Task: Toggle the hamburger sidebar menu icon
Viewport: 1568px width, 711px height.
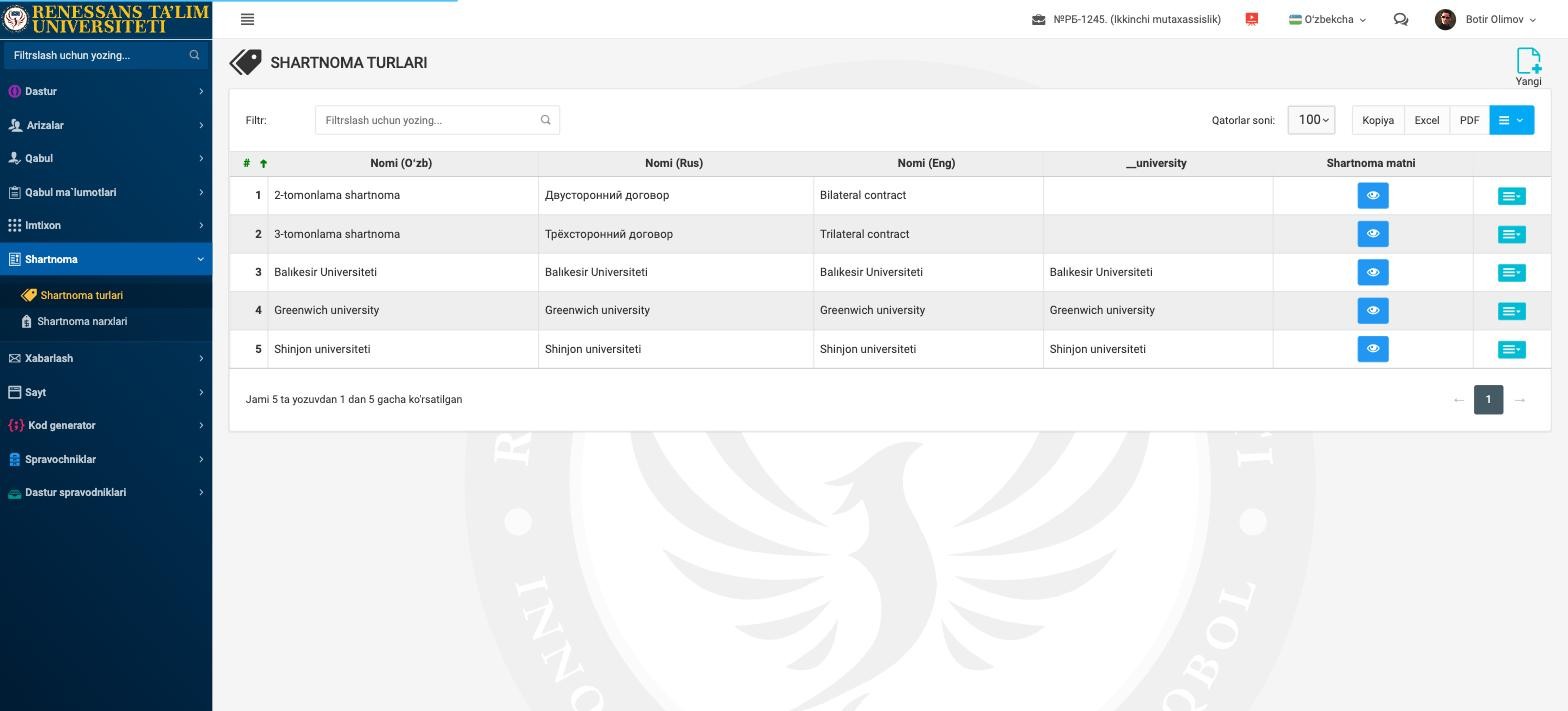Action: [x=248, y=19]
